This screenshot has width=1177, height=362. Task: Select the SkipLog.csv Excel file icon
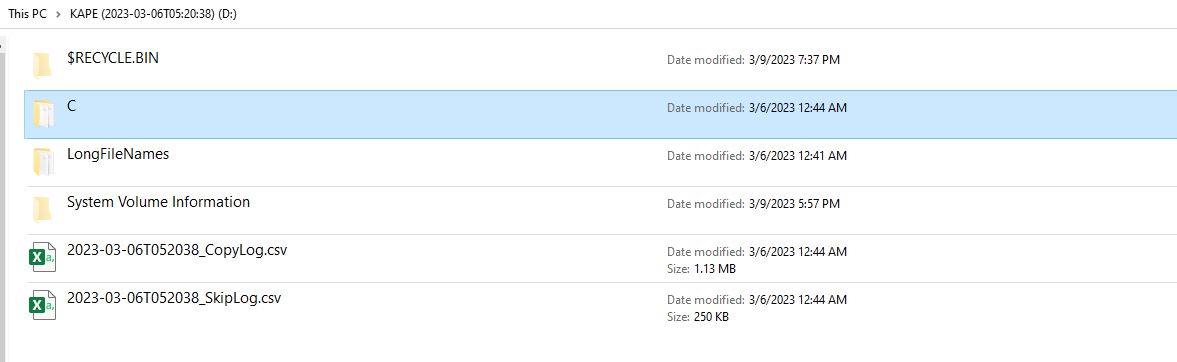42,305
